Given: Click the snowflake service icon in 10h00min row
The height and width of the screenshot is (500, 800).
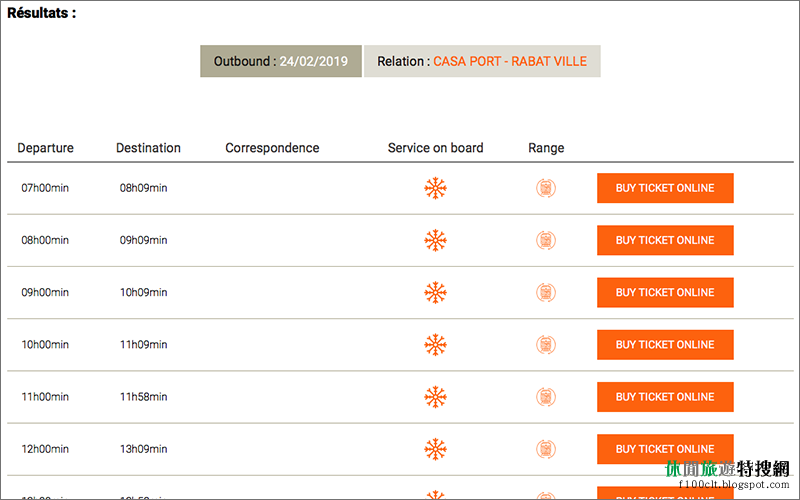Looking at the screenshot, I should click(435, 345).
